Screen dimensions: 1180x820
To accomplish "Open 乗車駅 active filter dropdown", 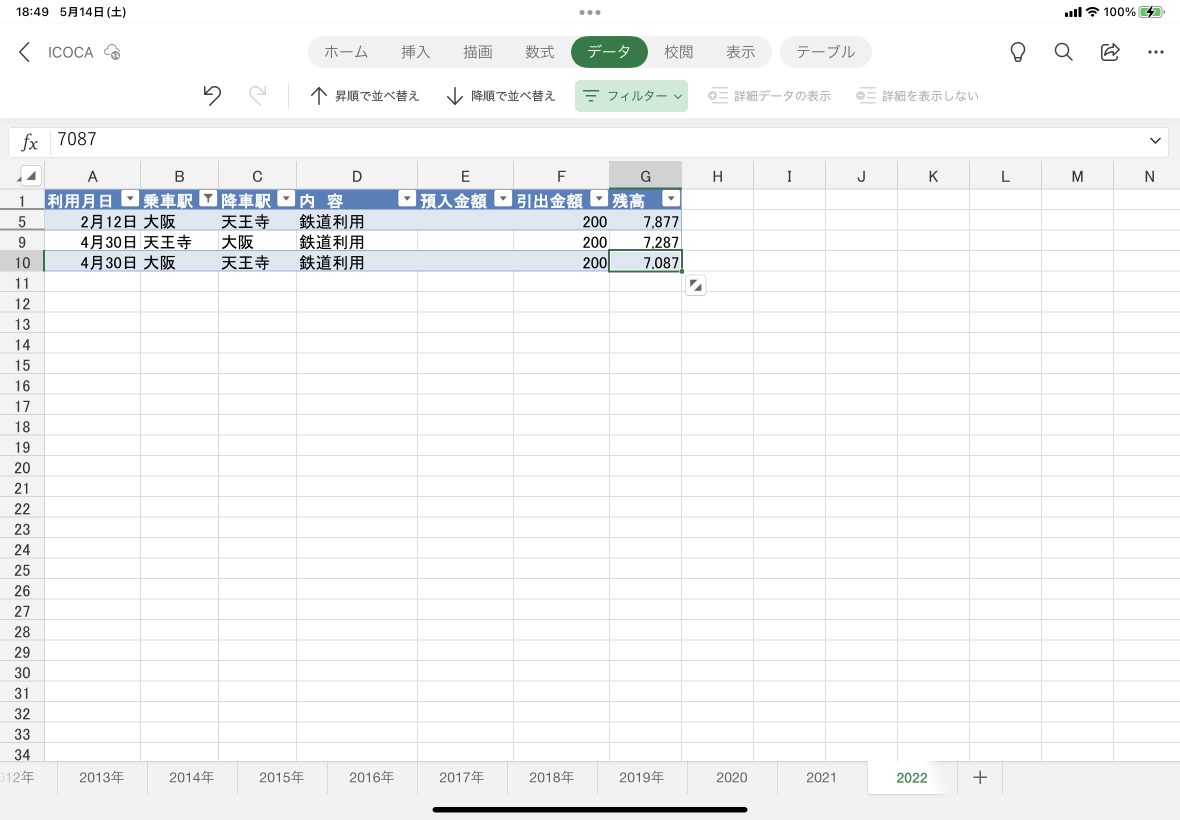I will 208,199.
